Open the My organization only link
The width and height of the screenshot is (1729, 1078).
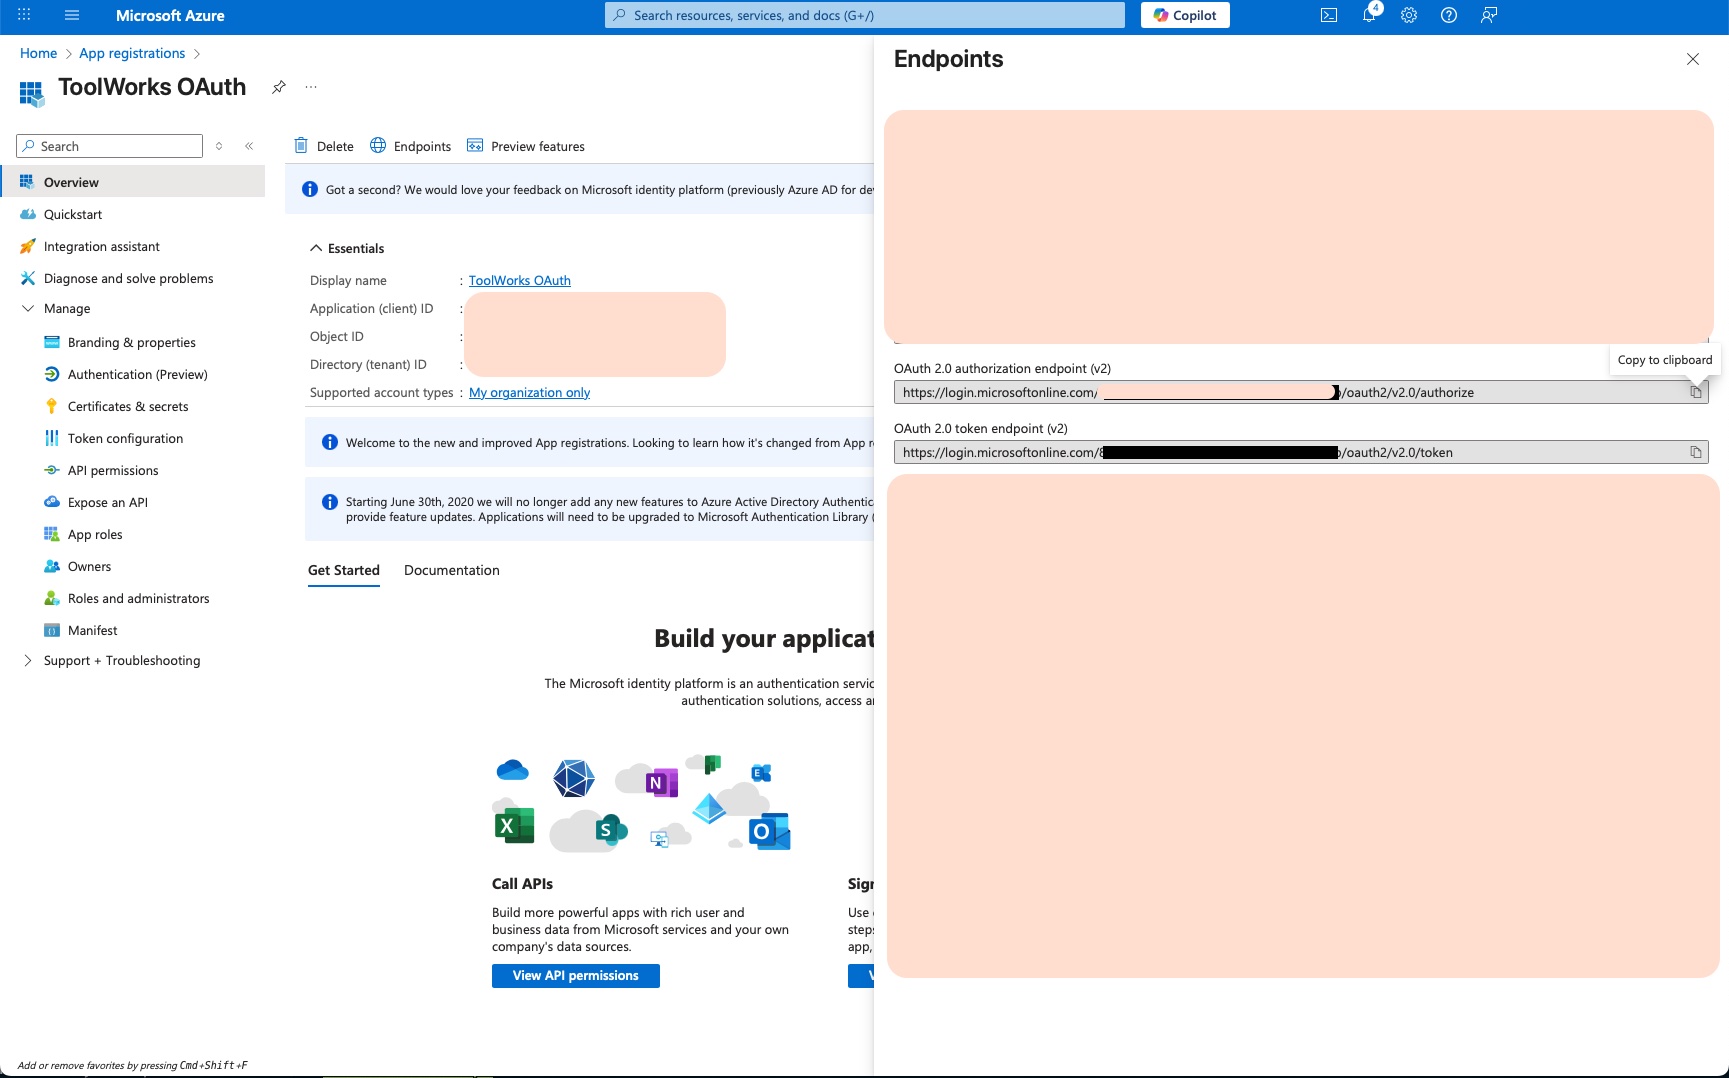(528, 392)
